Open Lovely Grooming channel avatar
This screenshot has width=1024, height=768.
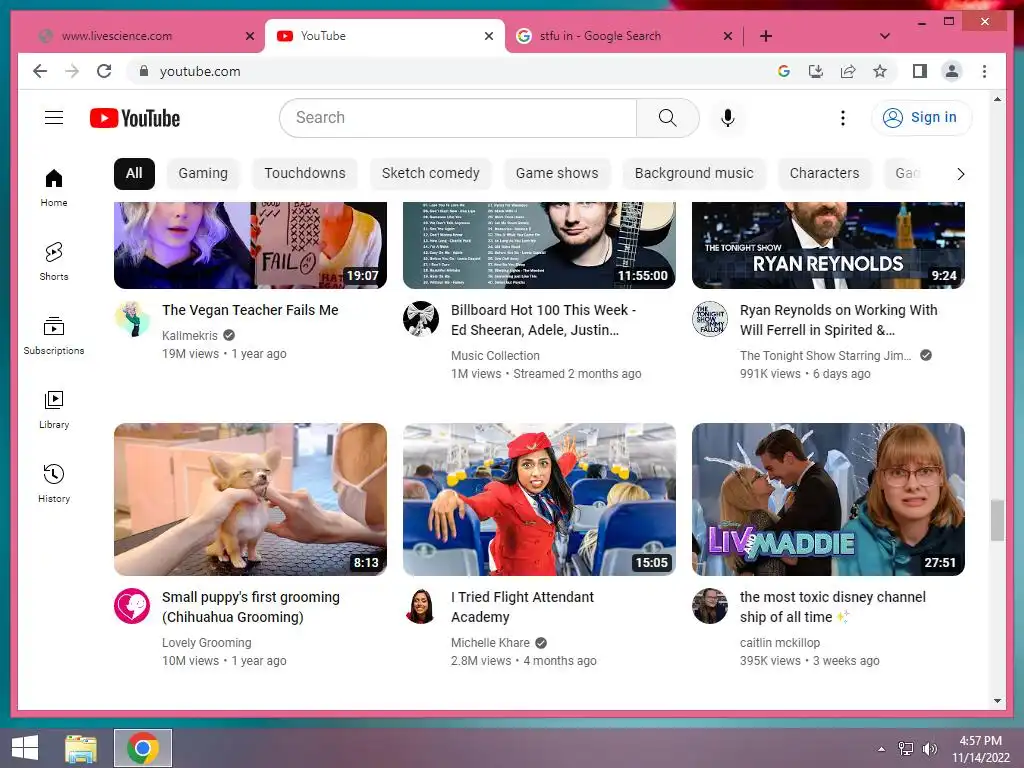point(133,606)
